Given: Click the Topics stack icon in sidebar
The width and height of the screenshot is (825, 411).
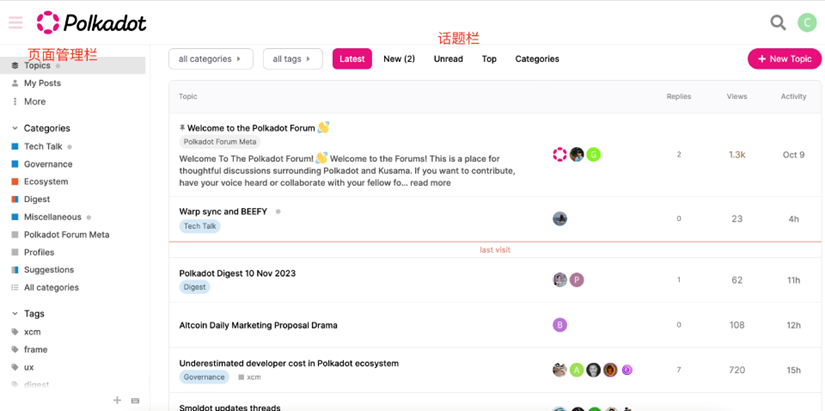Looking at the screenshot, I should (15, 66).
